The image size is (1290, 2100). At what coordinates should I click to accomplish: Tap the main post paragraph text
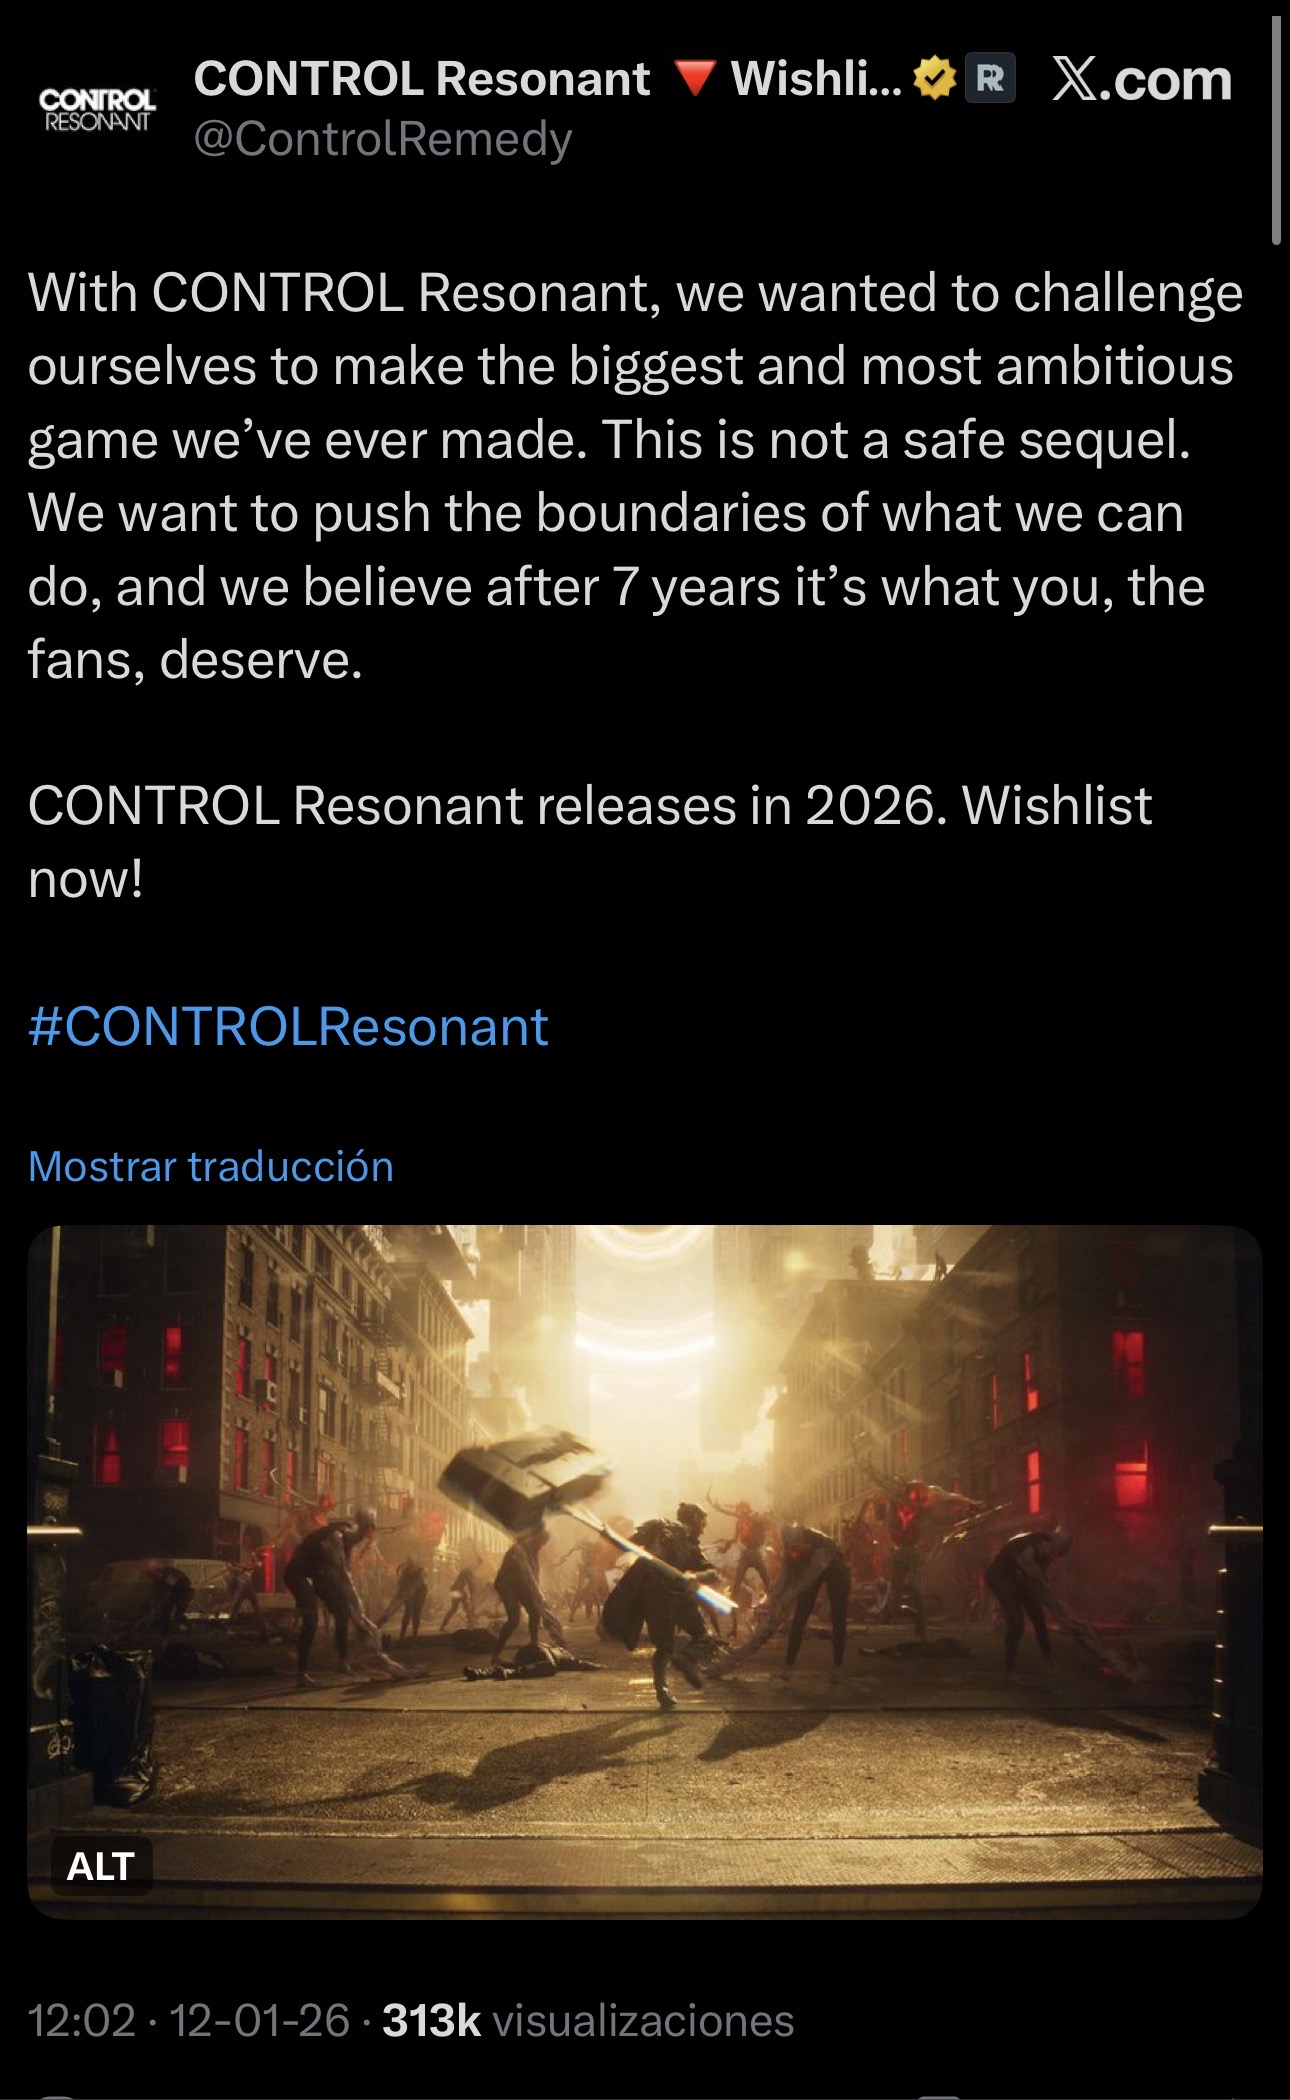tap(636, 476)
